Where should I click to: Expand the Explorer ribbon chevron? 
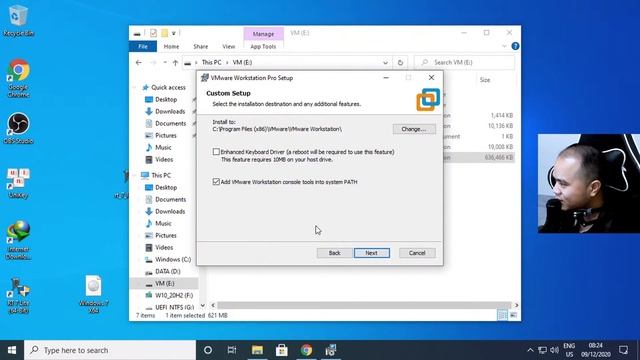coord(504,46)
